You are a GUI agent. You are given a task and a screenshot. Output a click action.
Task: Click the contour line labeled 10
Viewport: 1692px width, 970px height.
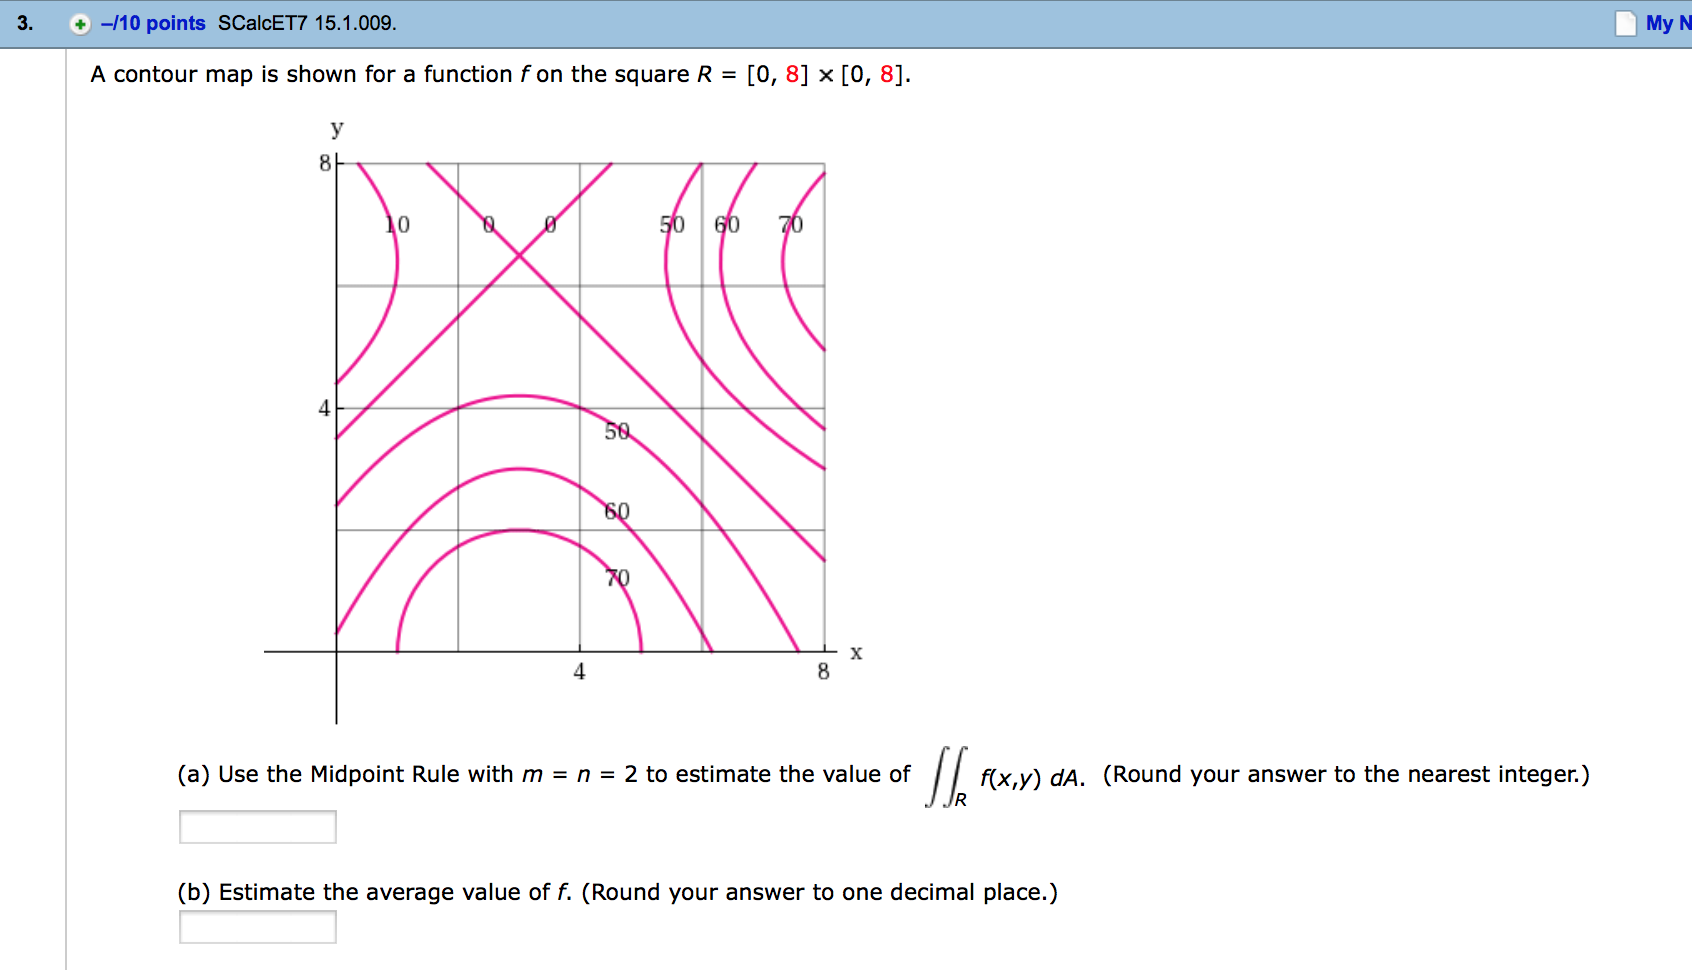(x=397, y=225)
